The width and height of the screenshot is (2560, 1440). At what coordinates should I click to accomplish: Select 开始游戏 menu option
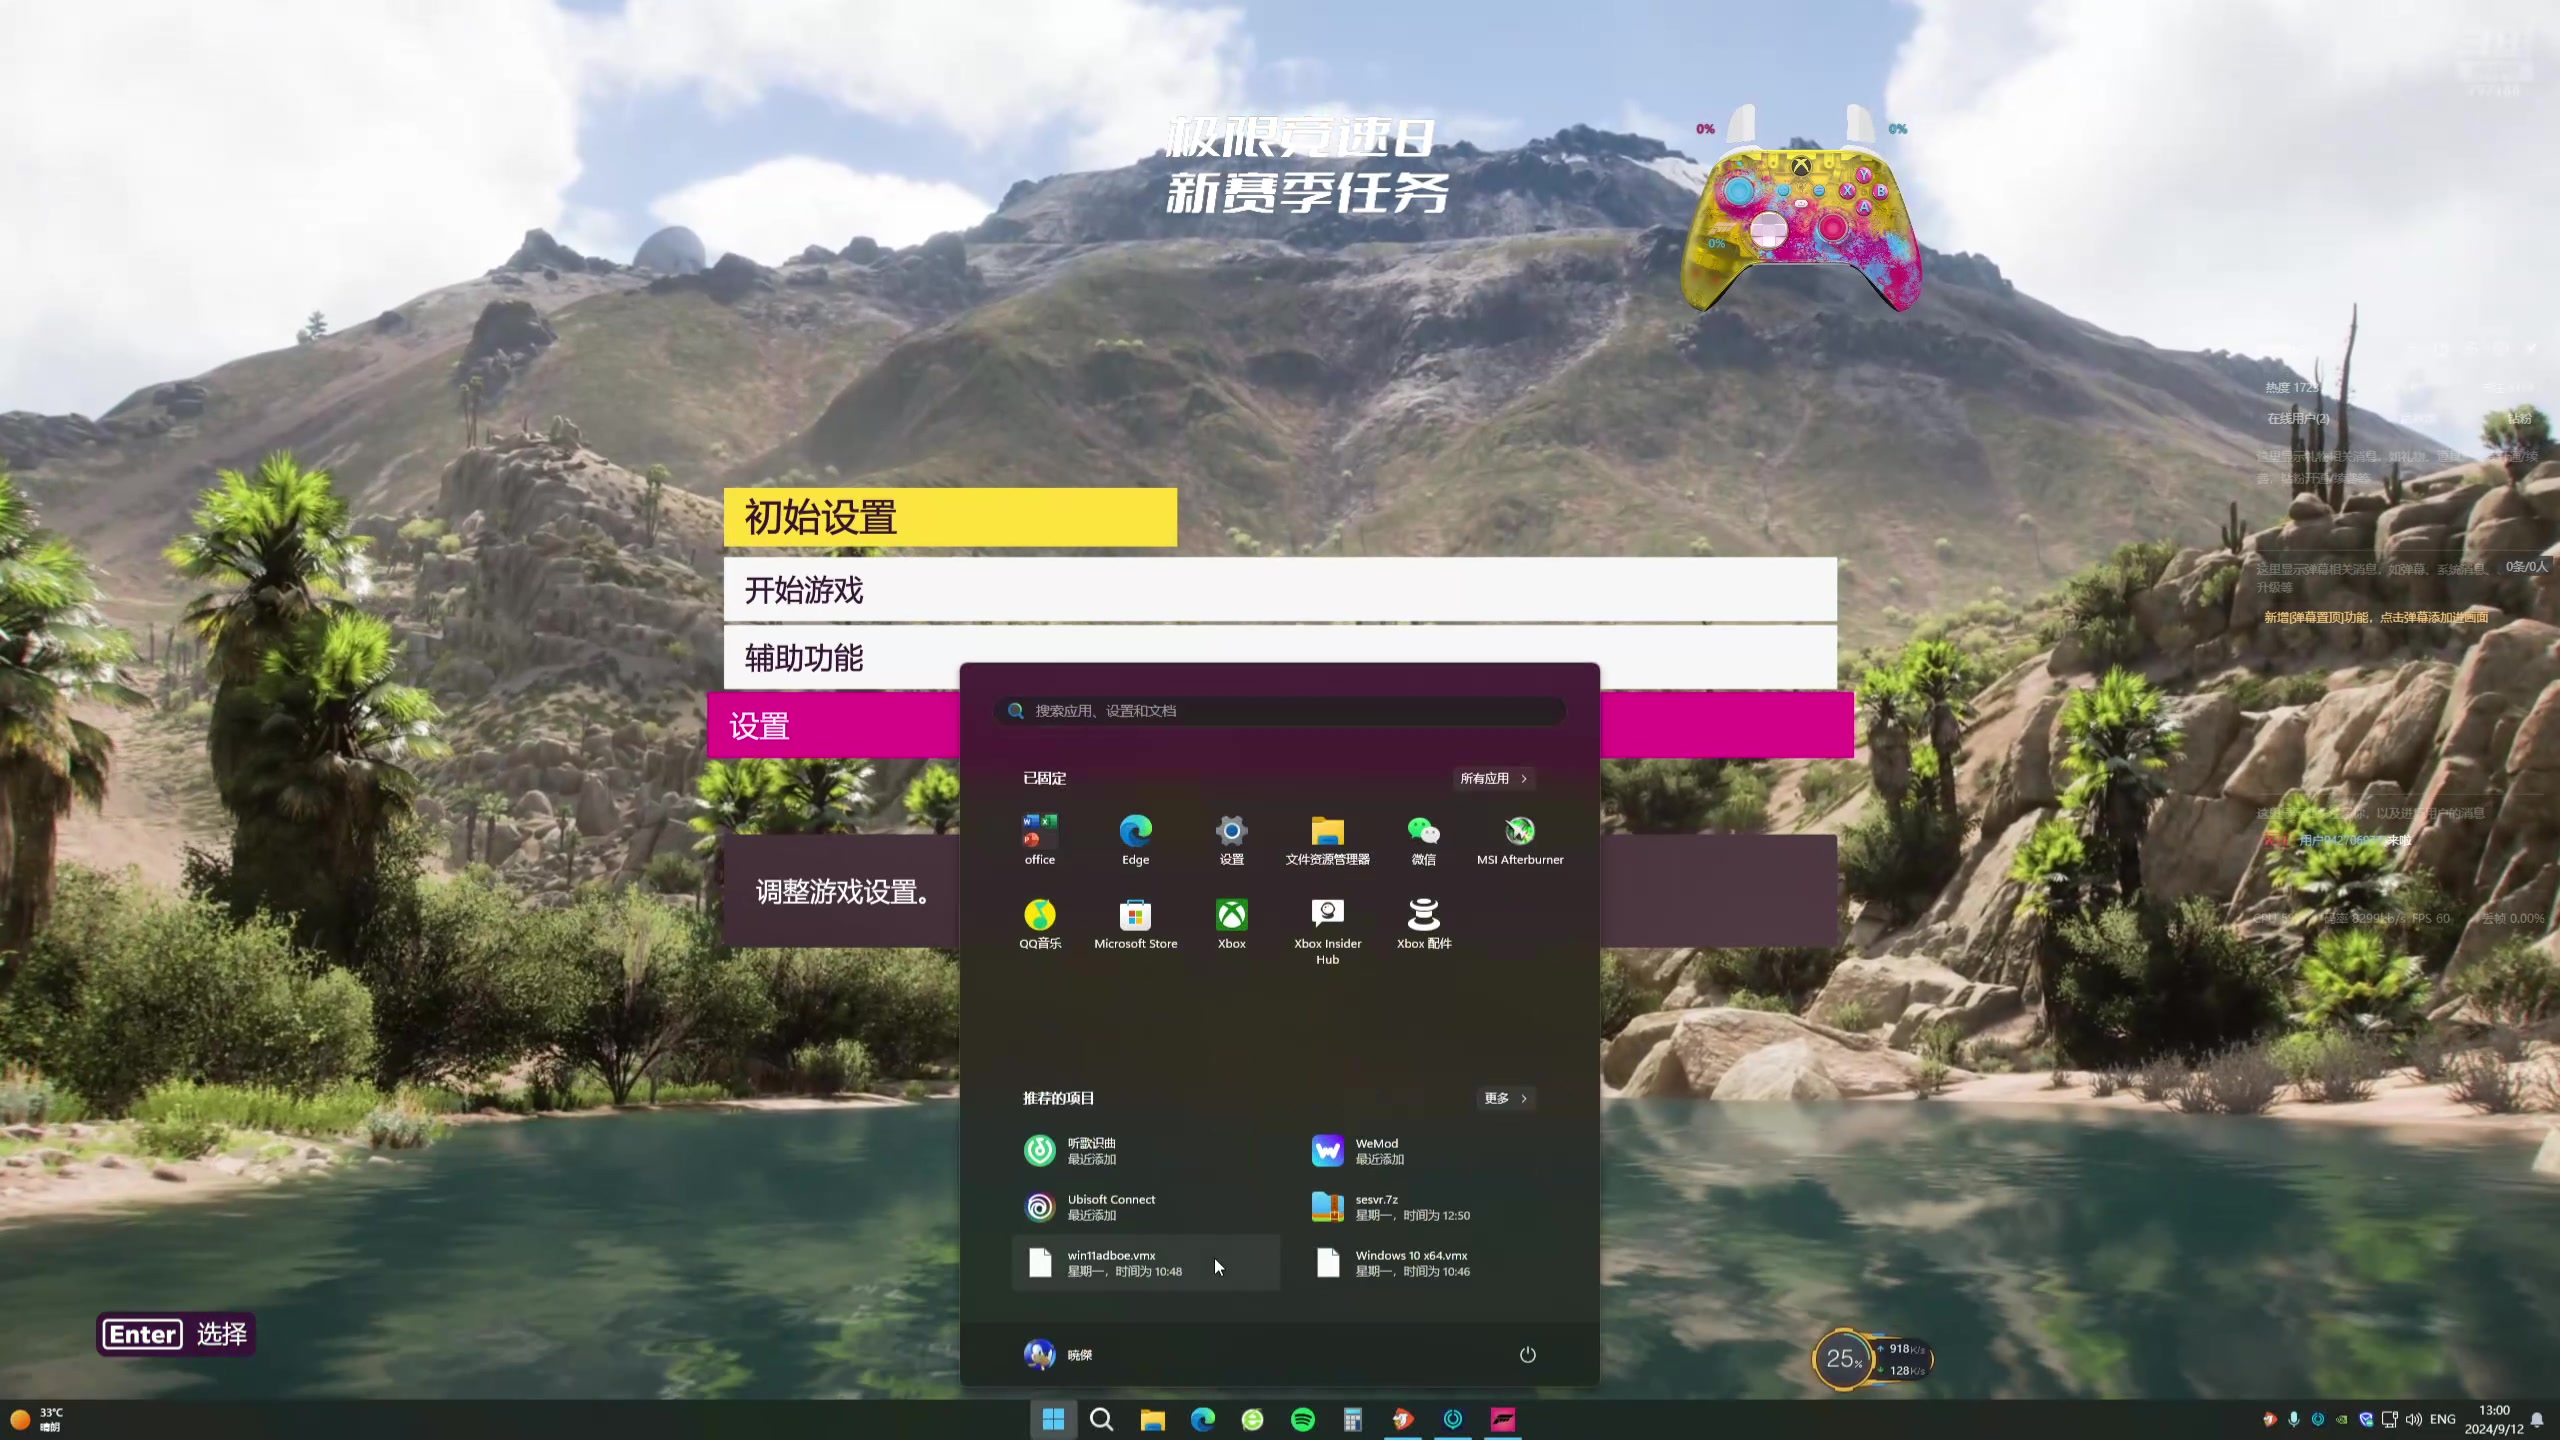[1278, 587]
